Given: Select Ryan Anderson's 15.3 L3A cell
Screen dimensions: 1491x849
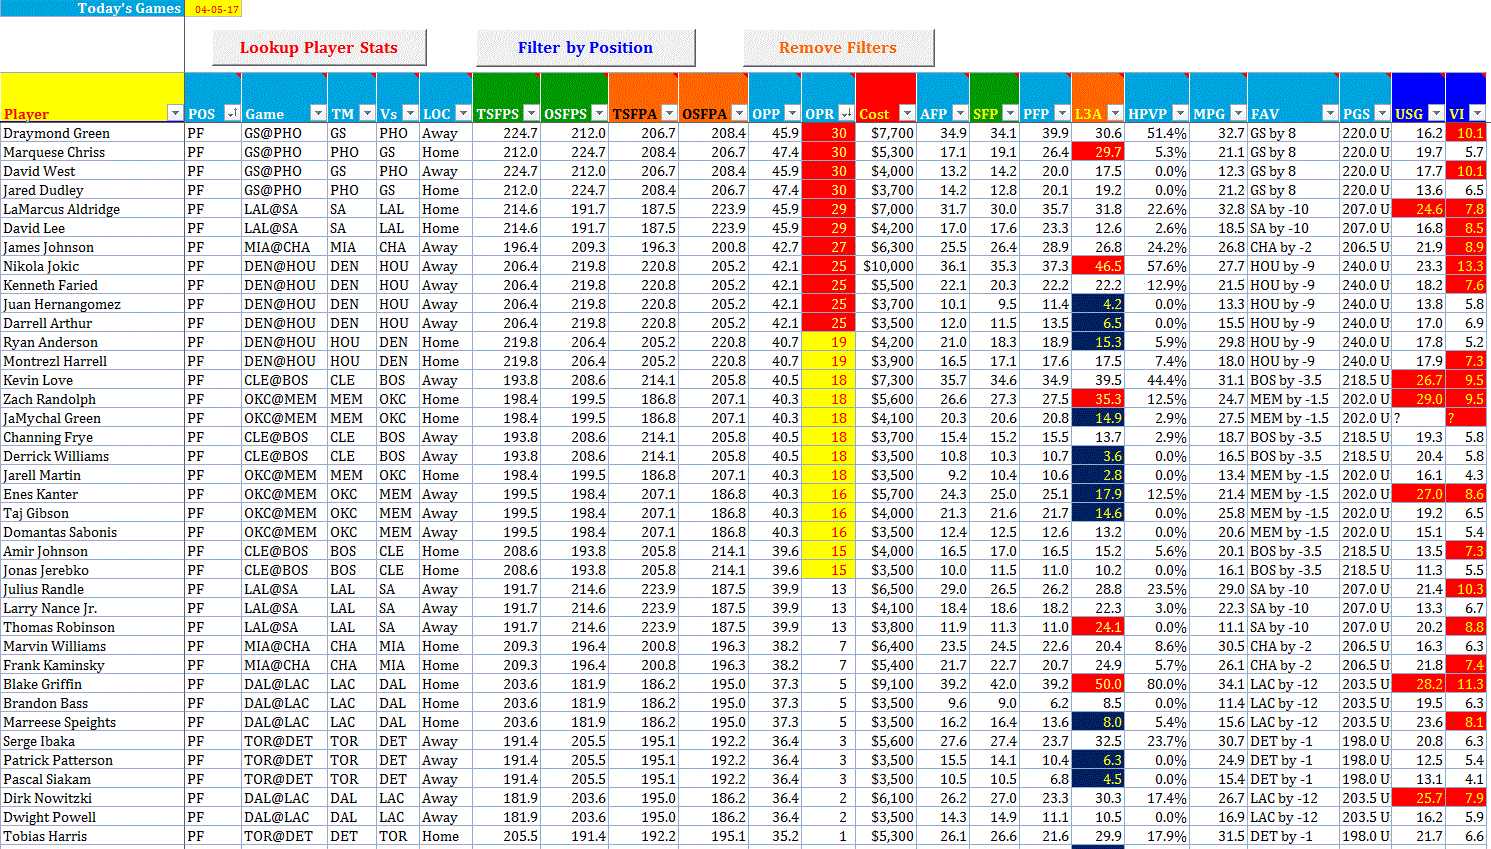Looking at the screenshot, I should (x=1098, y=342).
